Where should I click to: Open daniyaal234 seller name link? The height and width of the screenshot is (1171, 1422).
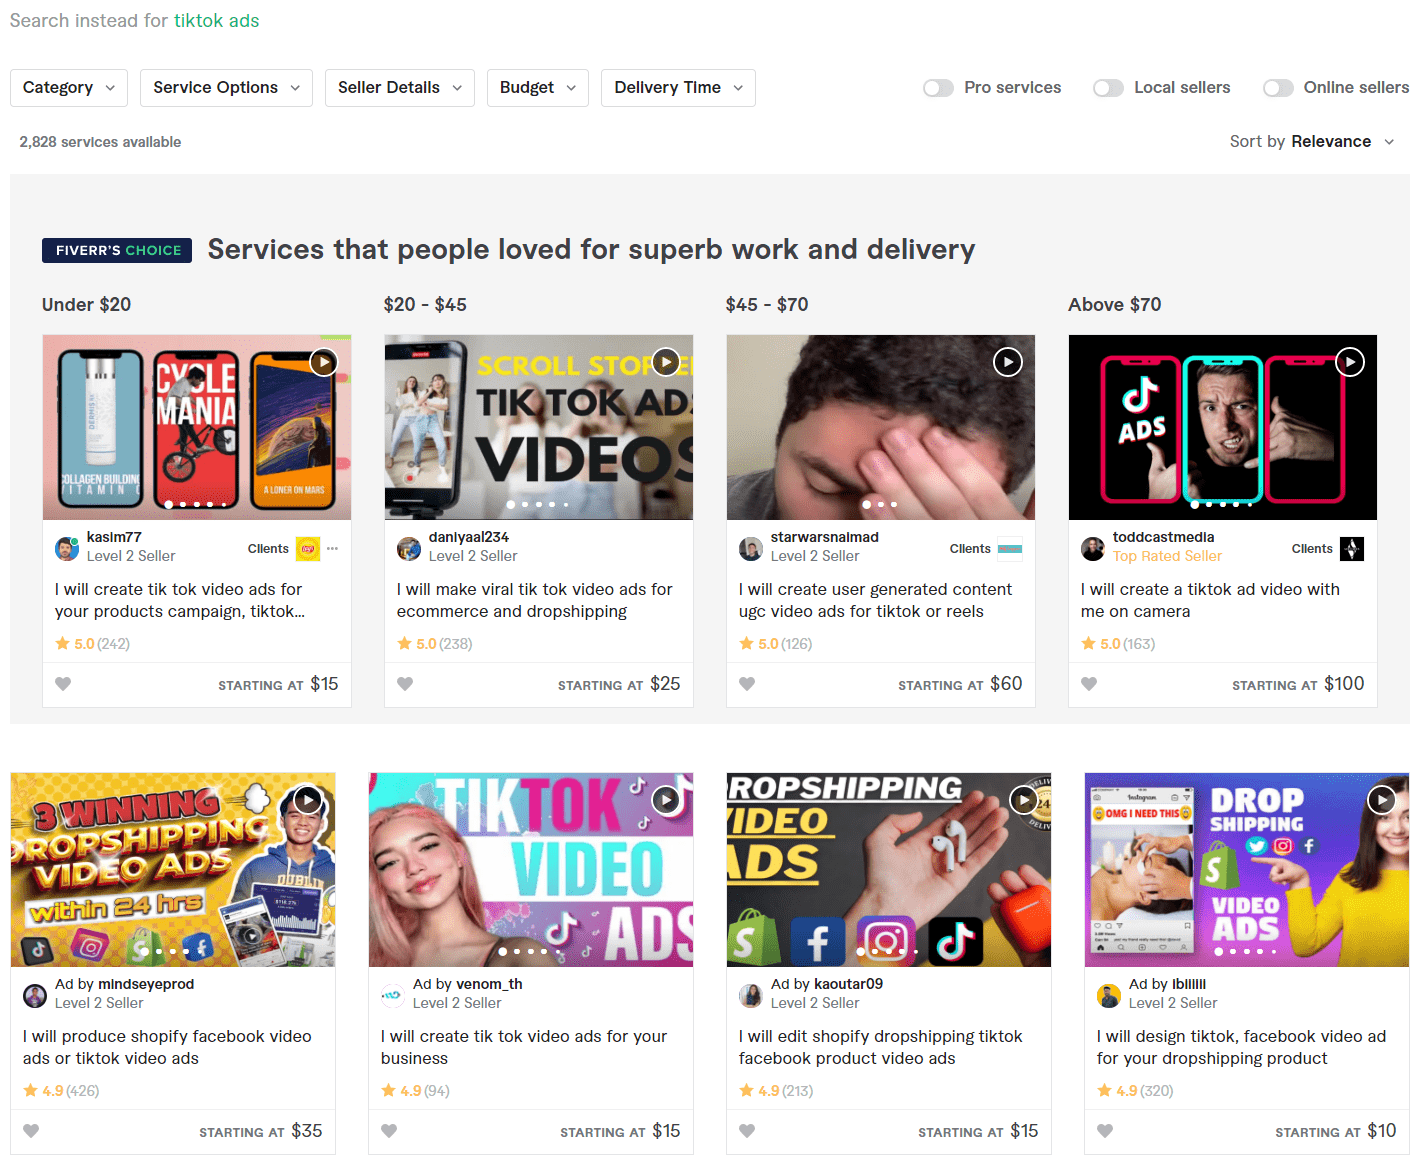pyautogui.click(x=468, y=538)
